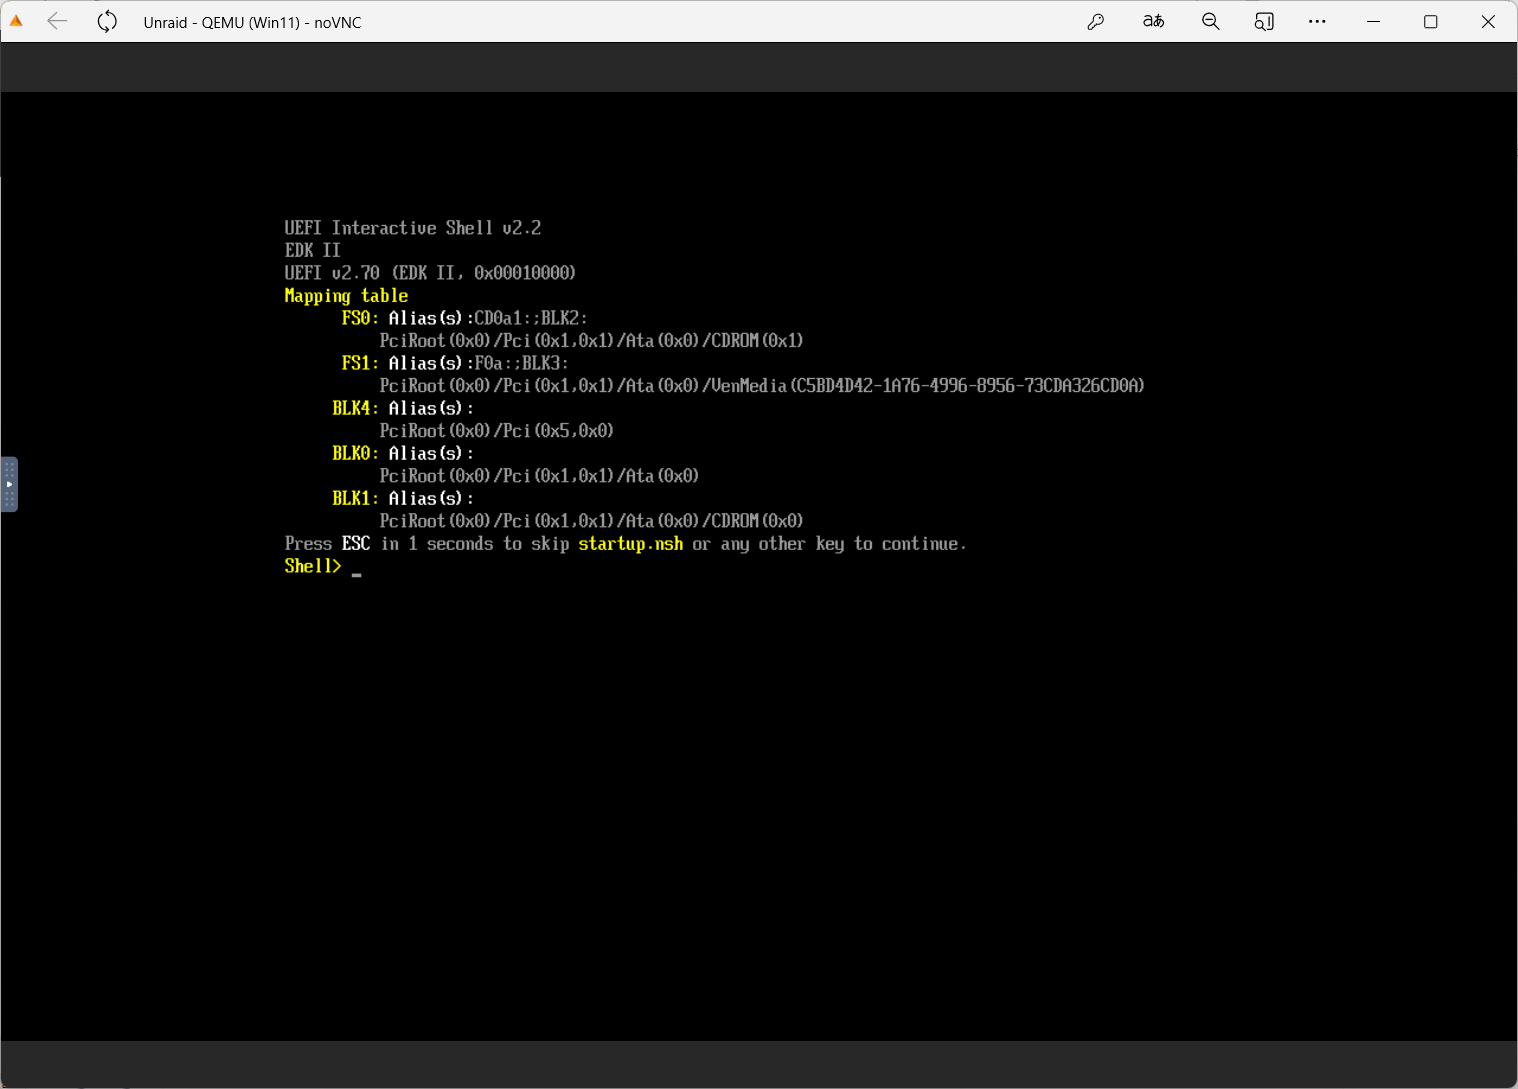Click the 'BLK4:' mapping label
1518x1089 pixels.
356,408
